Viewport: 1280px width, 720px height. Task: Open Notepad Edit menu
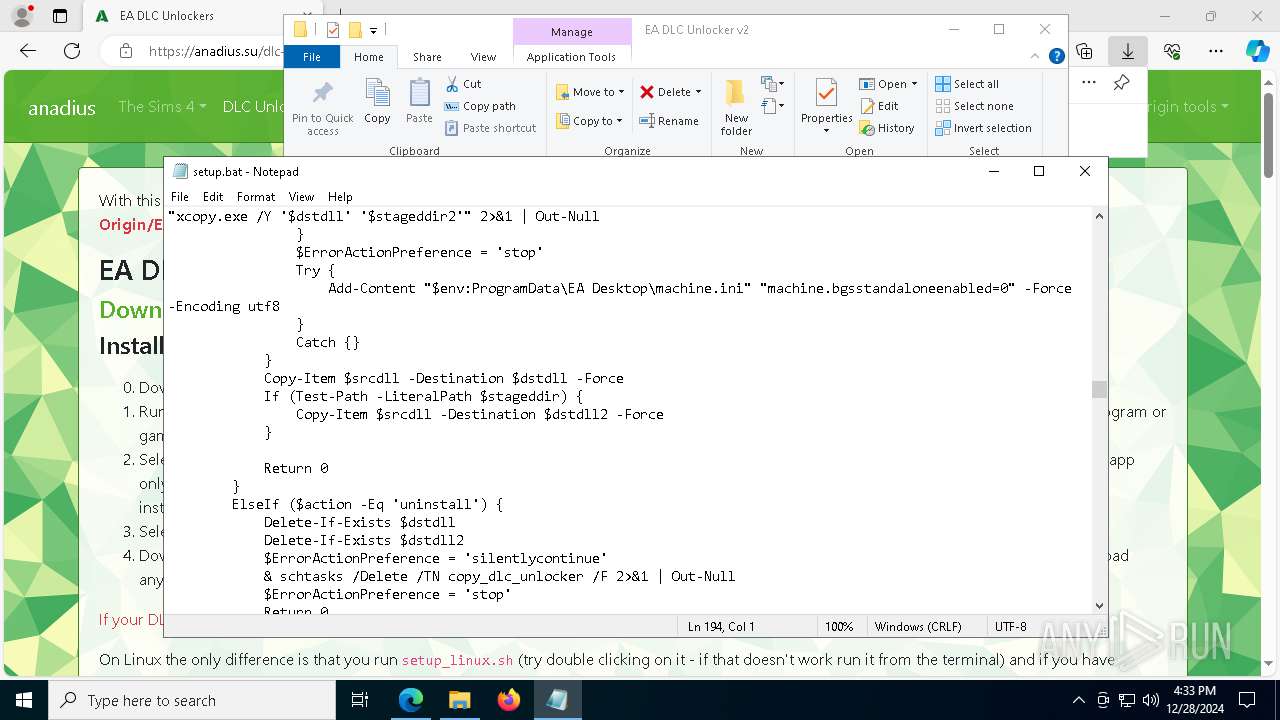[x=213, y=197]
